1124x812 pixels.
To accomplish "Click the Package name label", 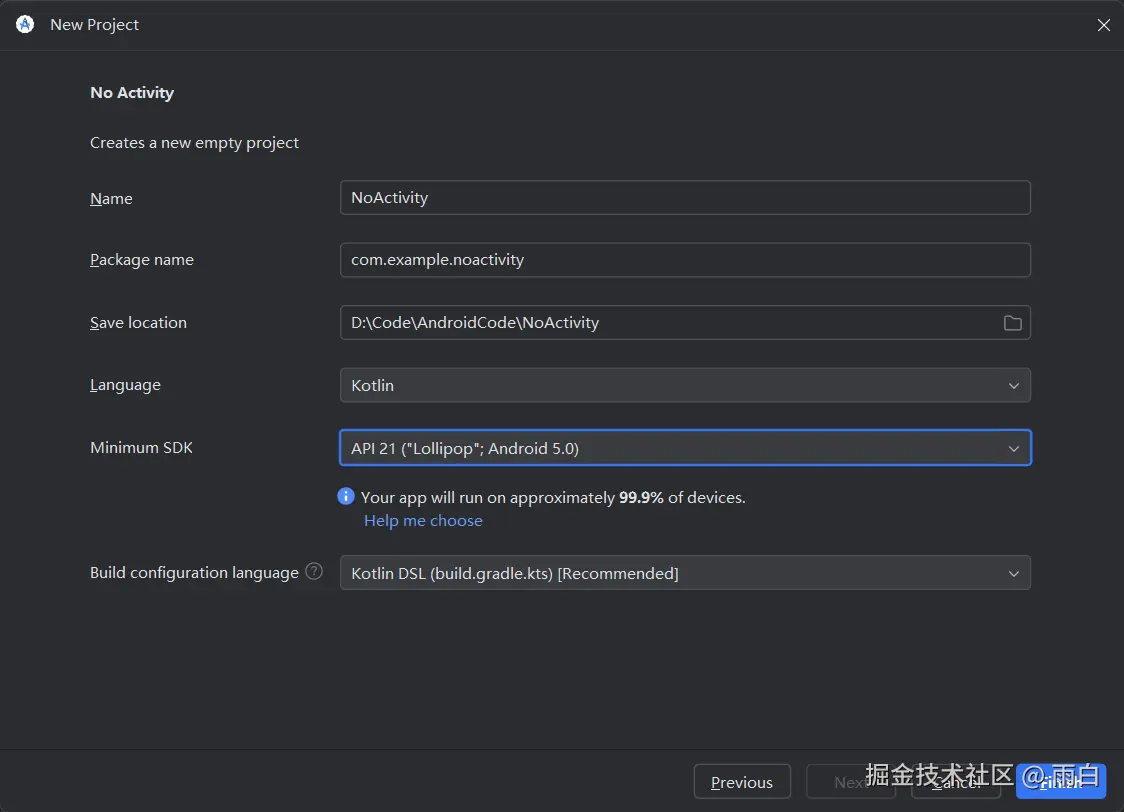I will click(x=142, y=260).
